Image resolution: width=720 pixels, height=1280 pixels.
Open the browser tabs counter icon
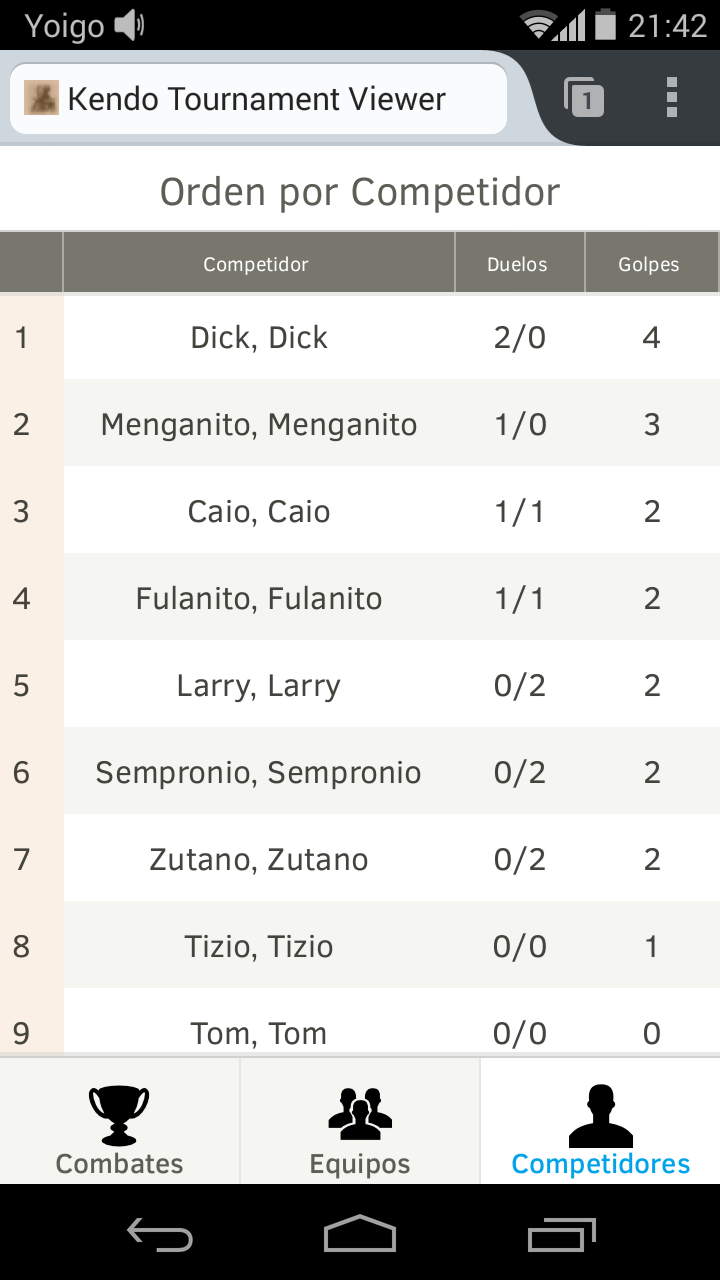click(x=584, y=98)
